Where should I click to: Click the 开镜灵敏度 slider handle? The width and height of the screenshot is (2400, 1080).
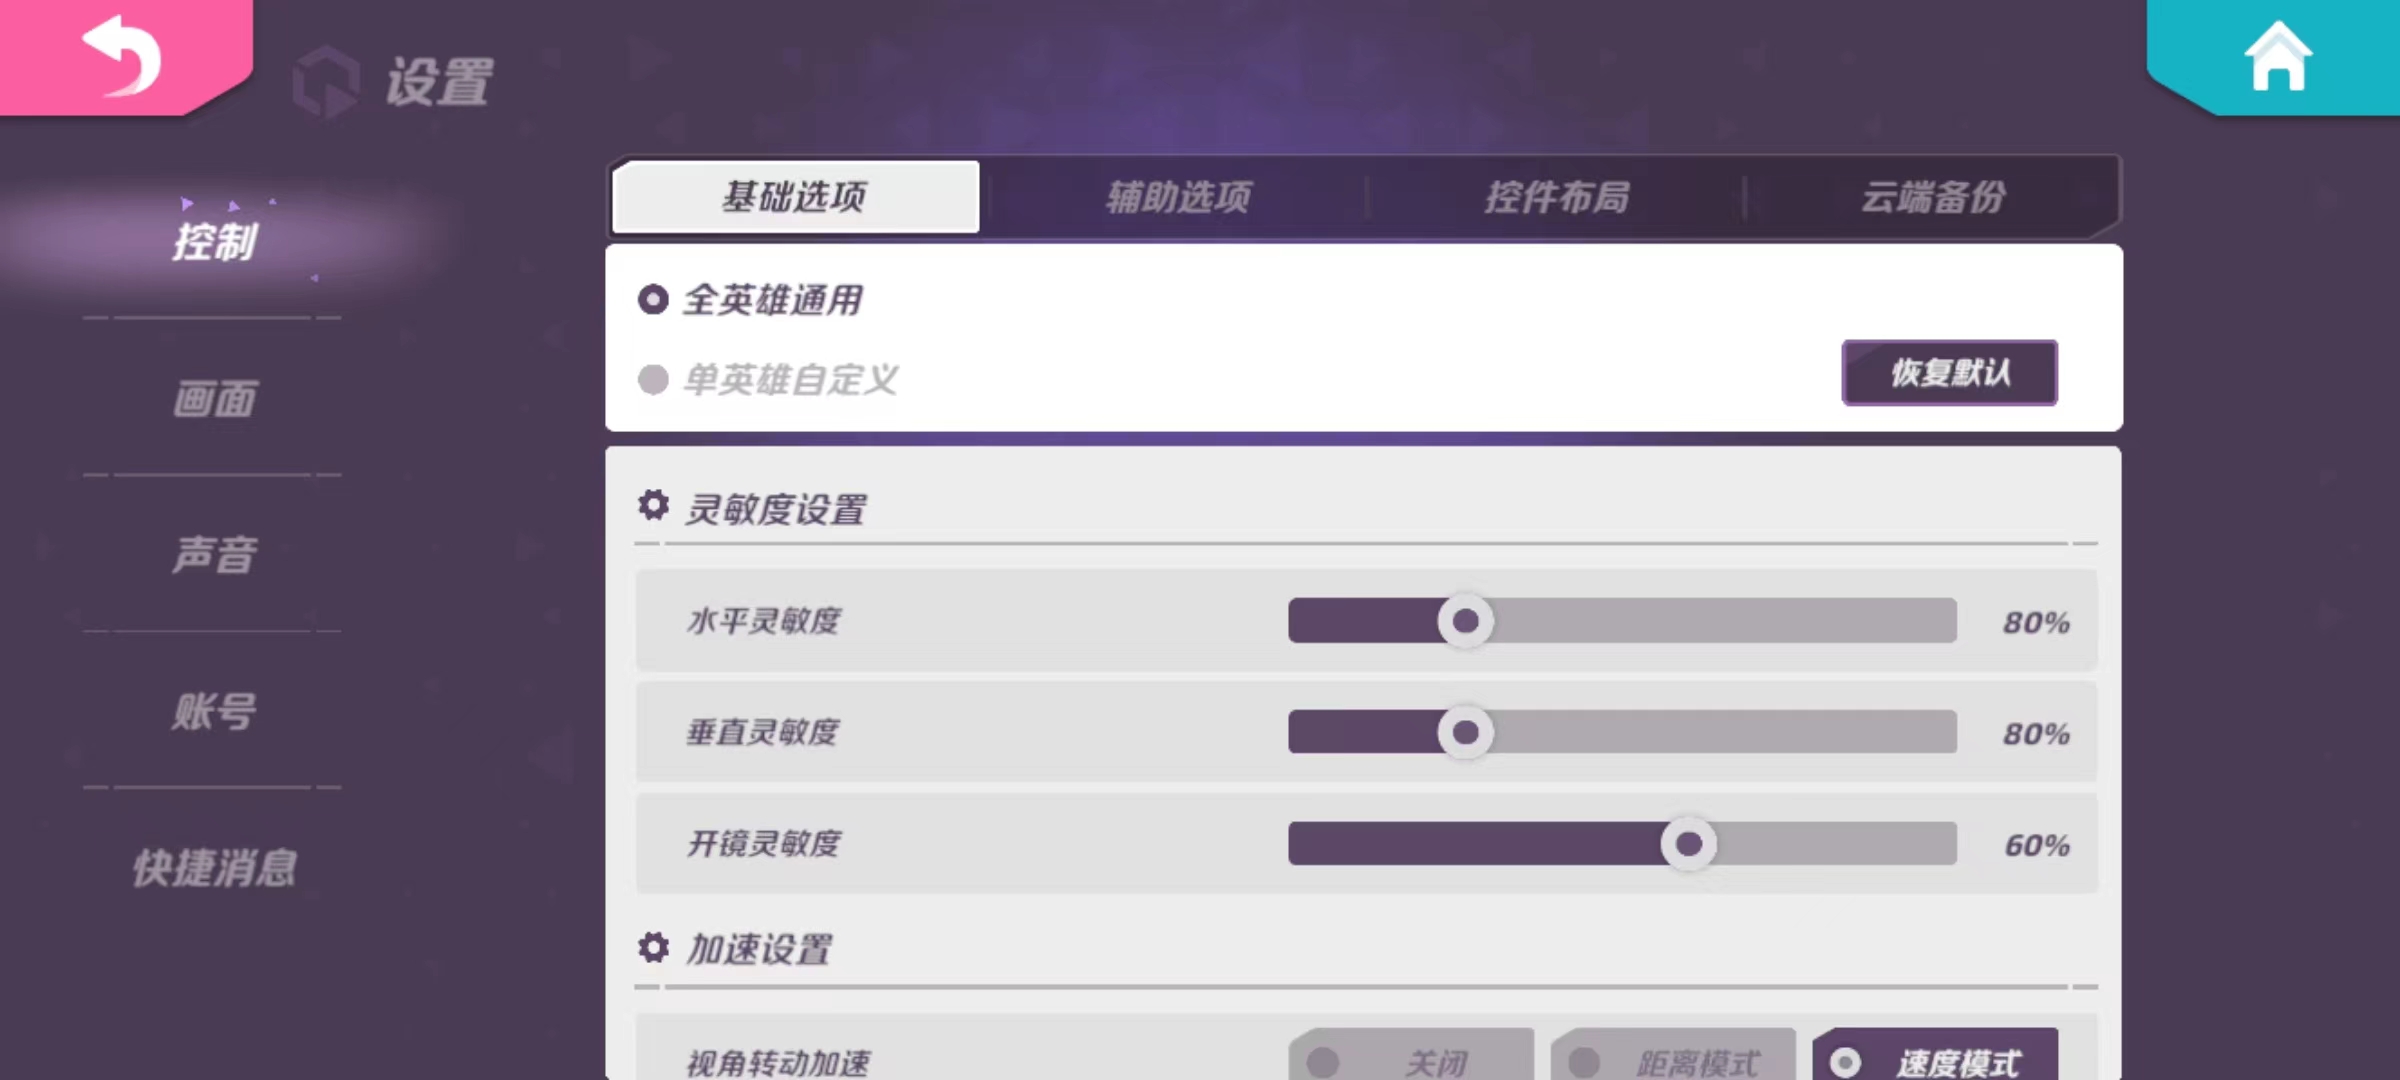pyautogui.click(x=1688, y=844)
